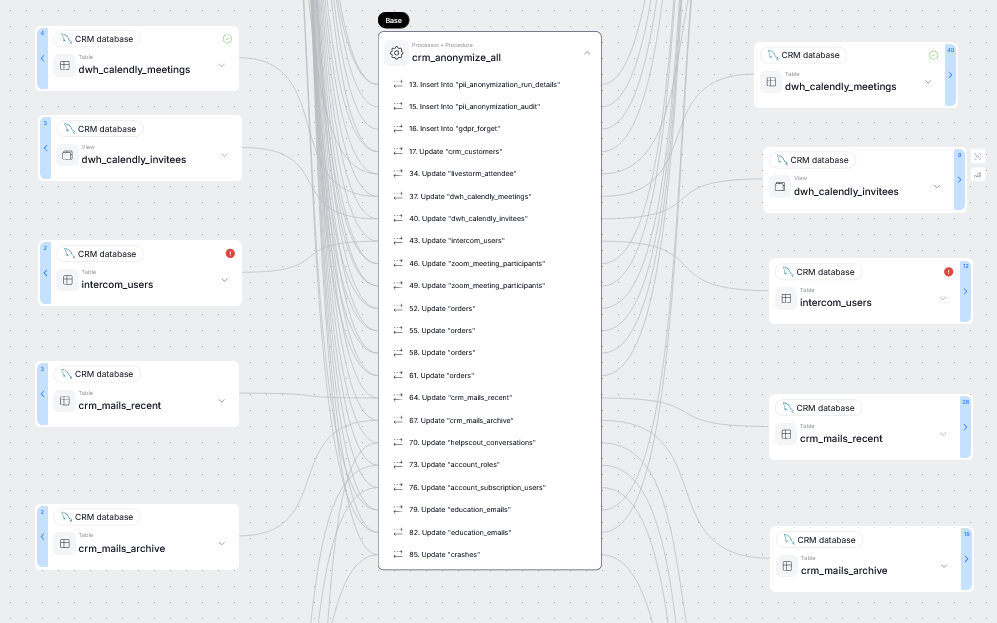This screenshot has height=623, width=997.
Task: Click the arrows icon beside step 85 Update crashes
Action: 398,554
